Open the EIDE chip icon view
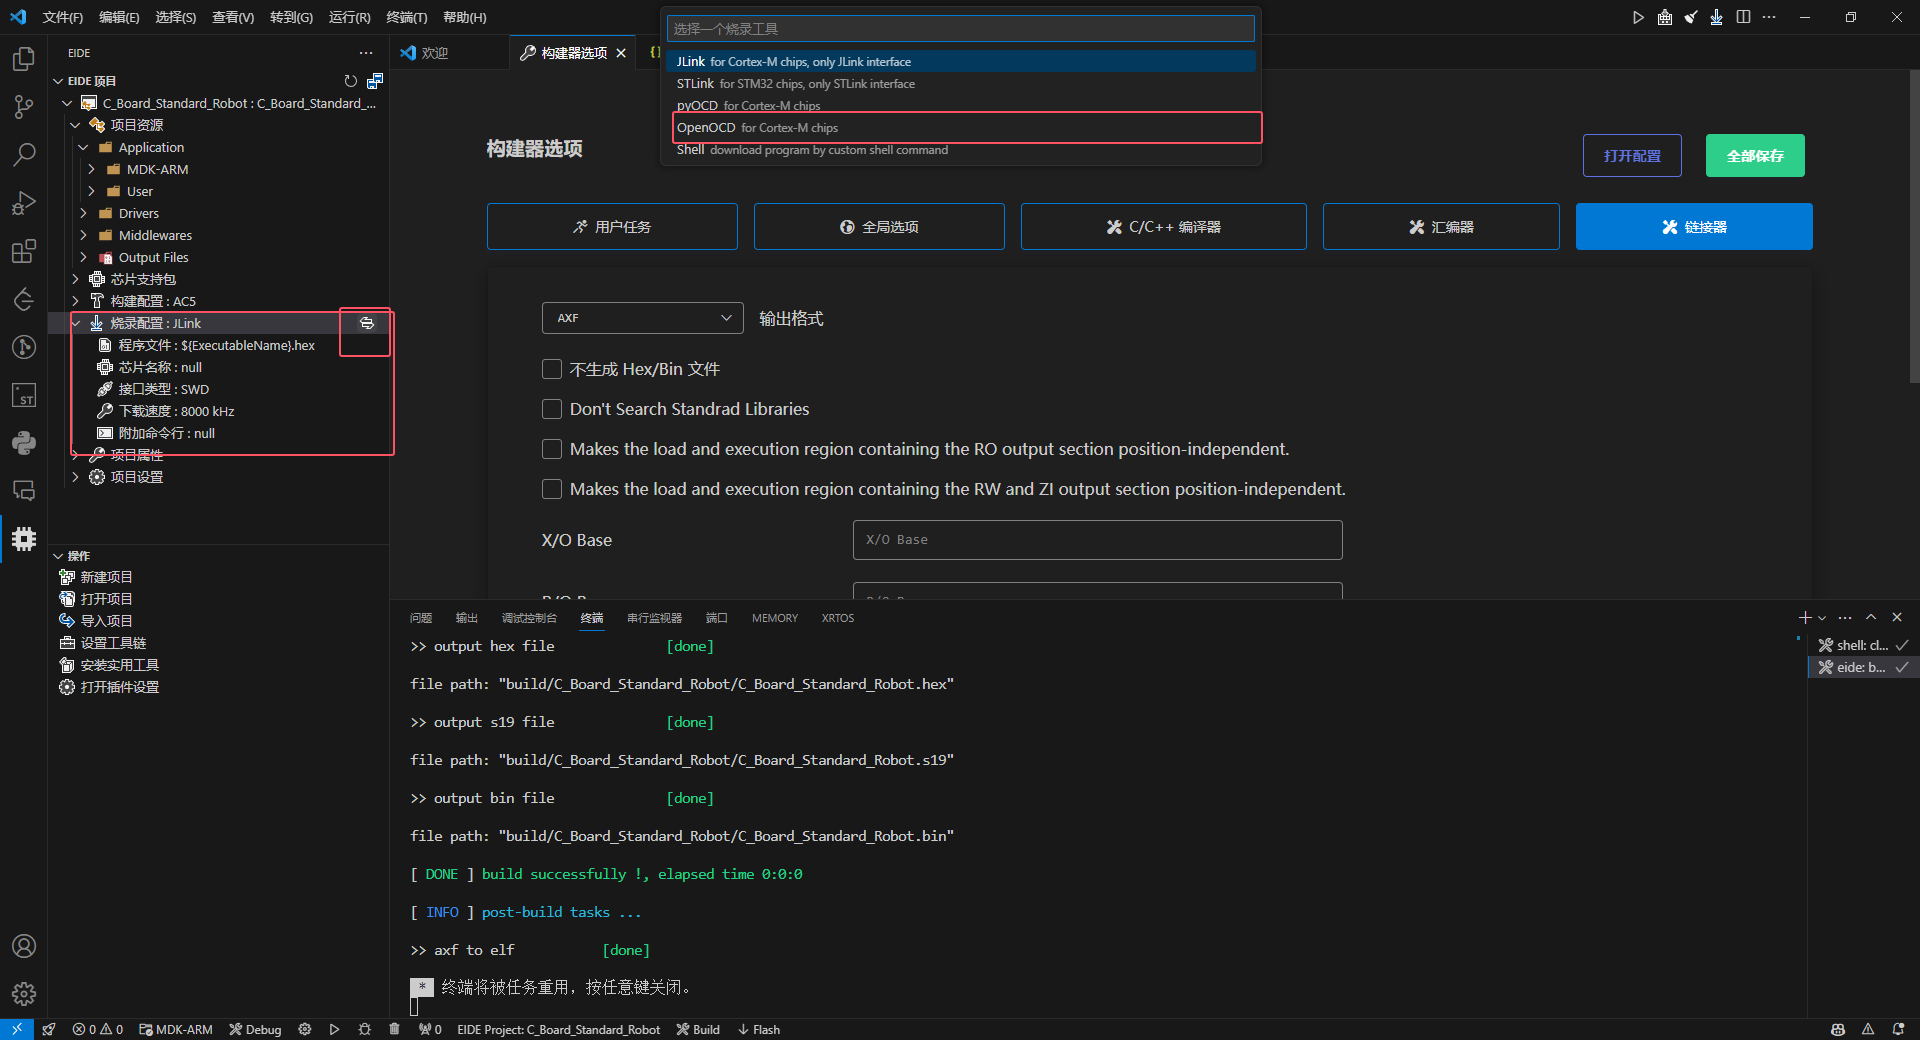This screenshot has height=1040, width=1920. [x=24, y=539]
